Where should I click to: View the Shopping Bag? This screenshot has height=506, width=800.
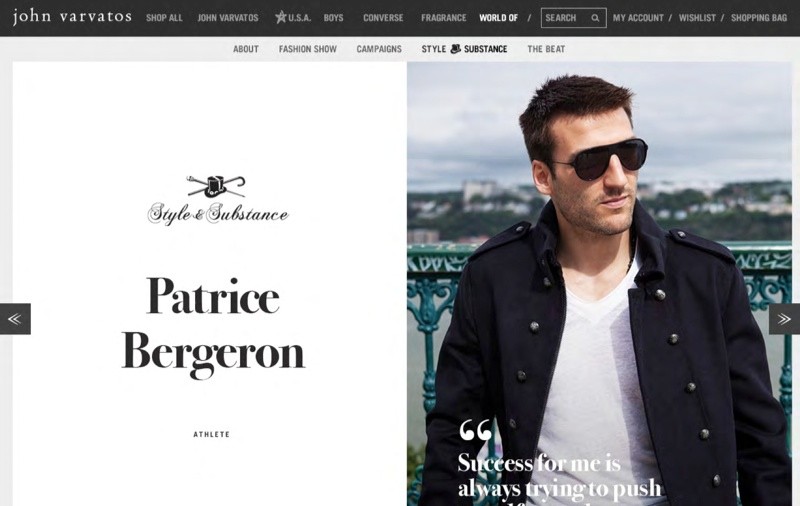[759, 18]
